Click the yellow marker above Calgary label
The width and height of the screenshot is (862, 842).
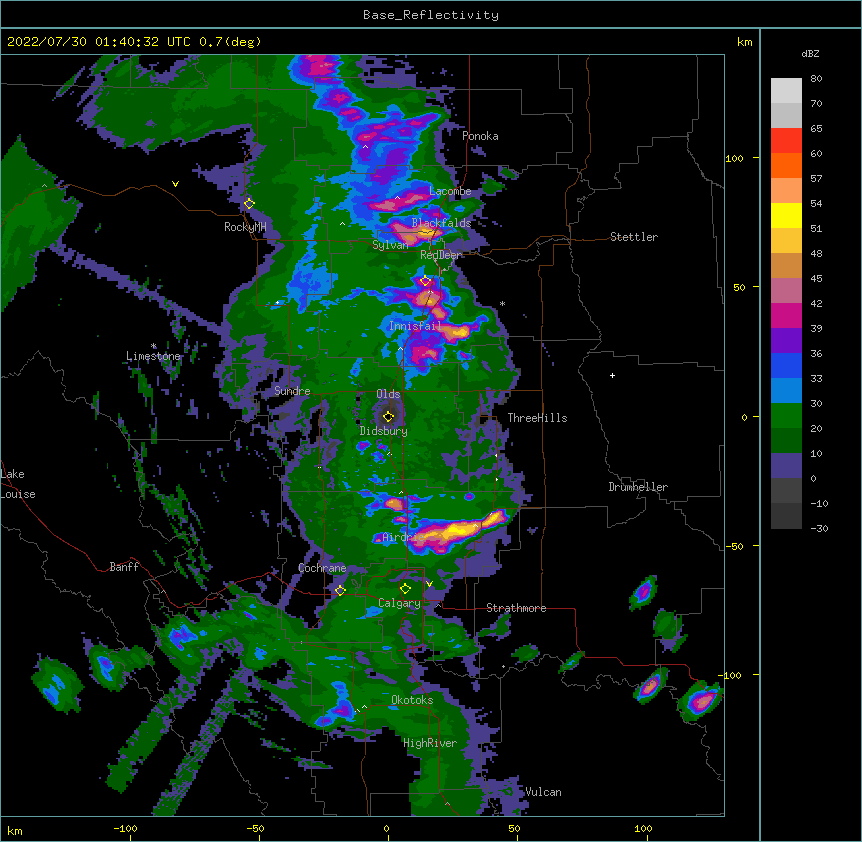tap(405, 589)
